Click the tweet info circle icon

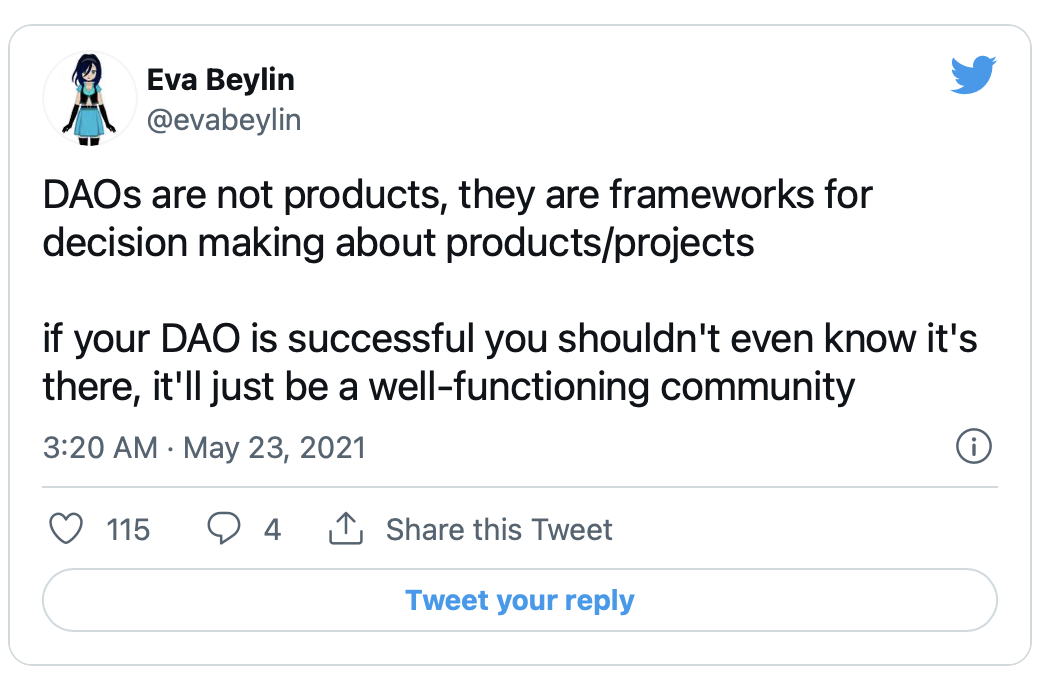[973, 447]
